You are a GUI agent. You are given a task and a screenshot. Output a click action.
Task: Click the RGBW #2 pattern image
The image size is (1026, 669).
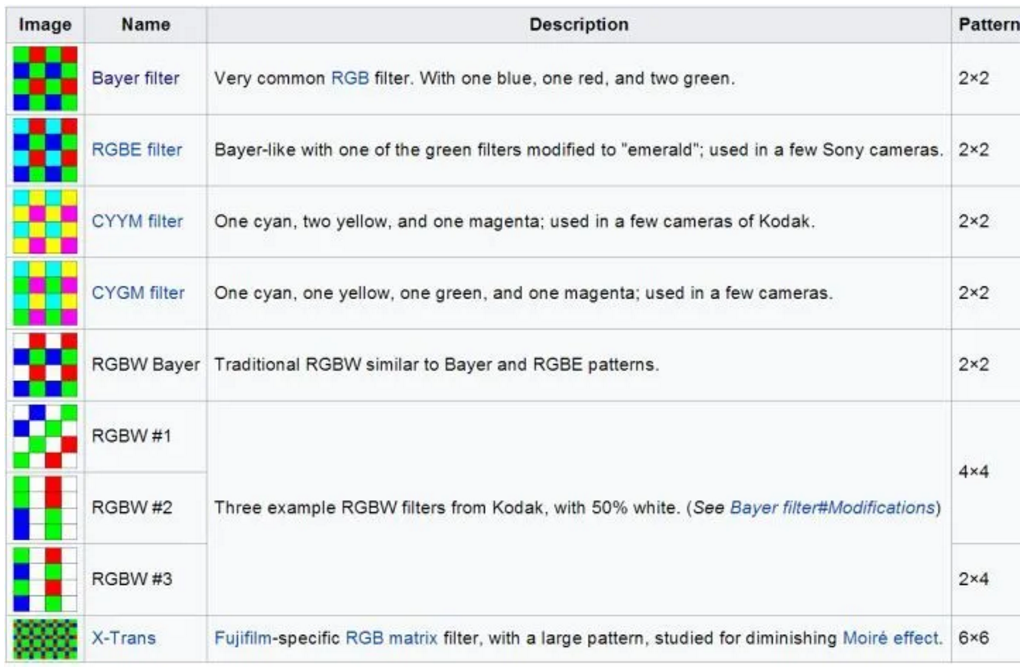(44, 508)
